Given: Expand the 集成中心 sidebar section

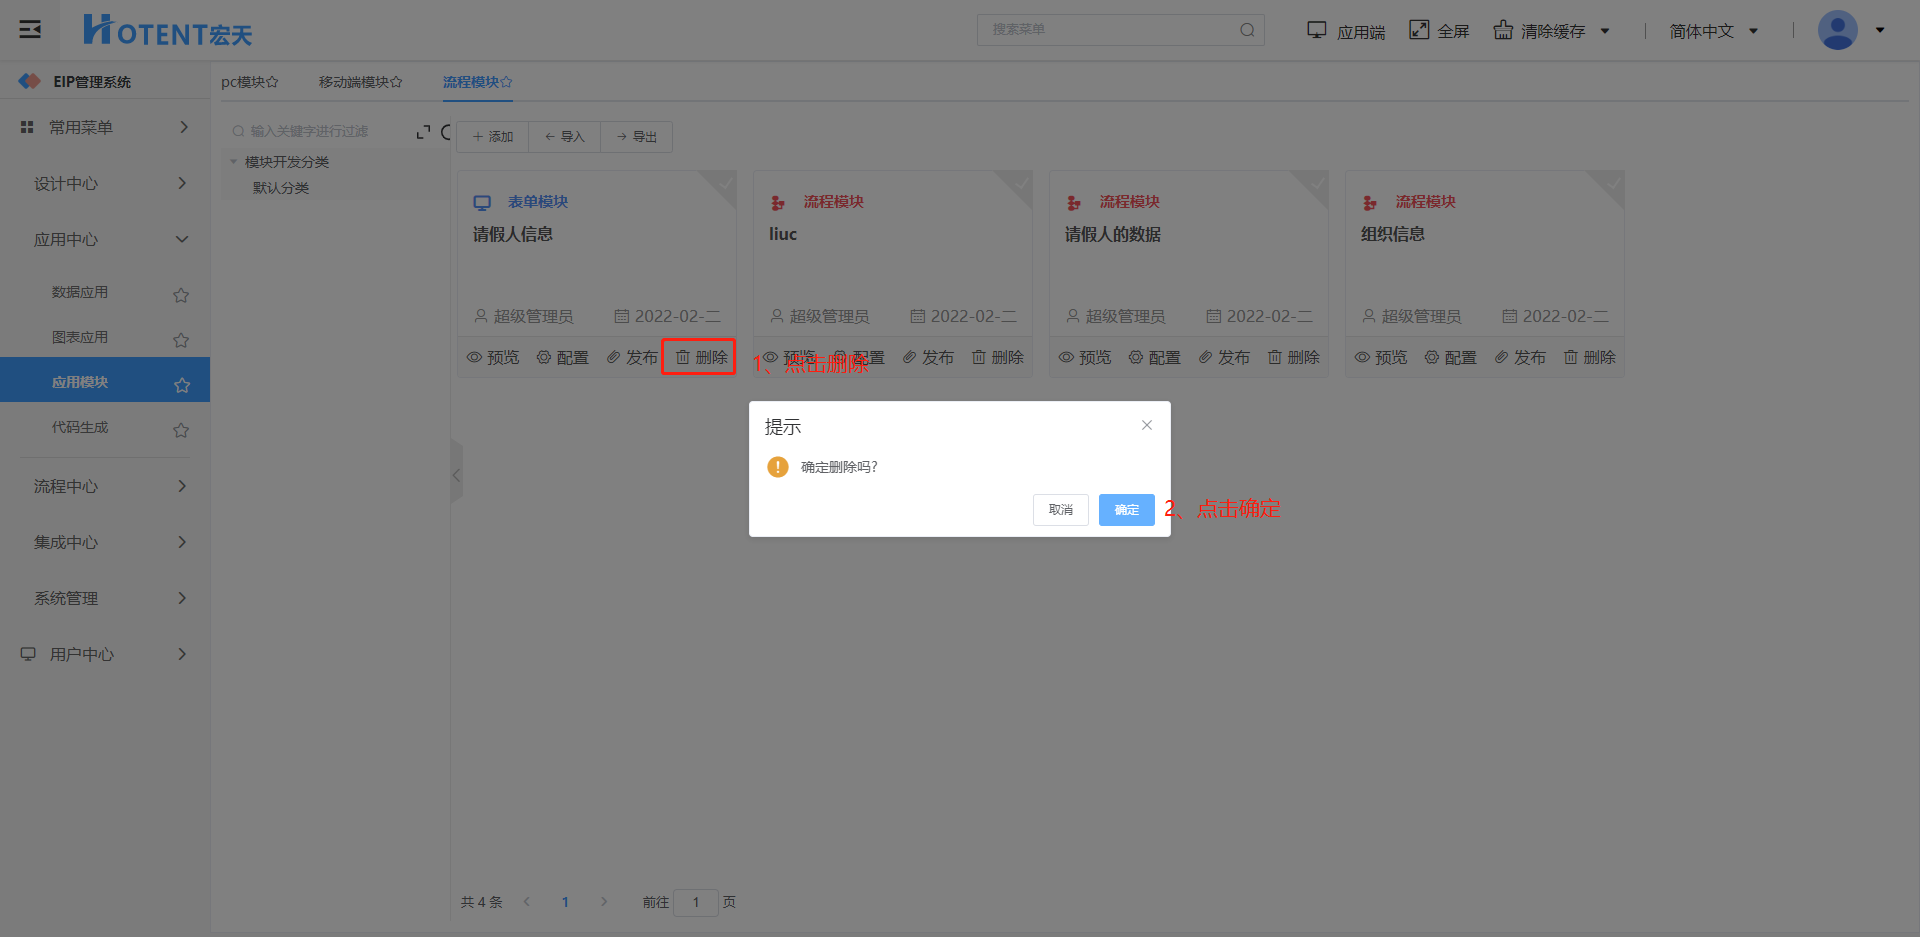Looking at the screenshot, I should (x=105, y=542).
